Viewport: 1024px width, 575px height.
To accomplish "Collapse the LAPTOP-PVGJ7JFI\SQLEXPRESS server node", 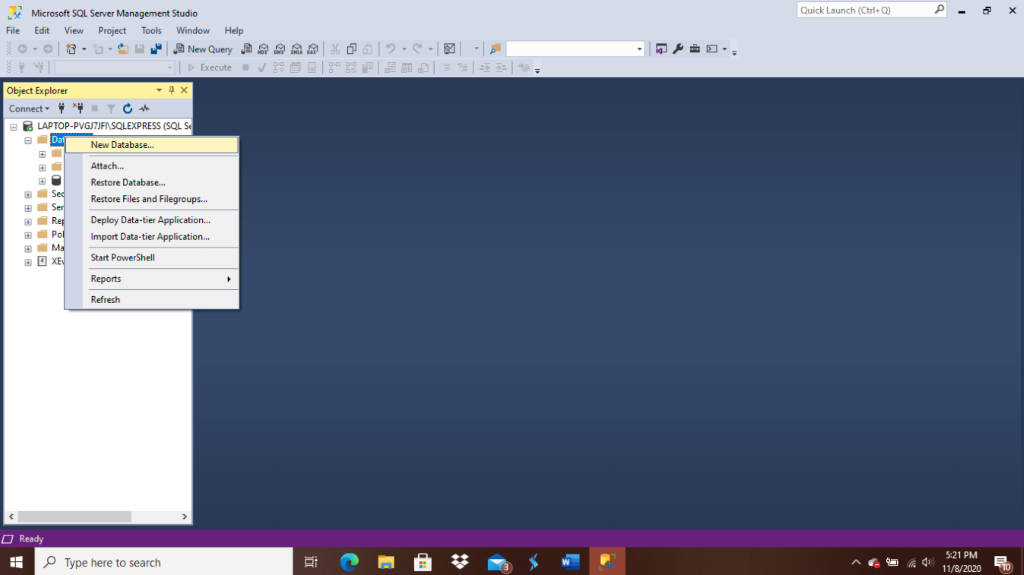I will point(14,127).
